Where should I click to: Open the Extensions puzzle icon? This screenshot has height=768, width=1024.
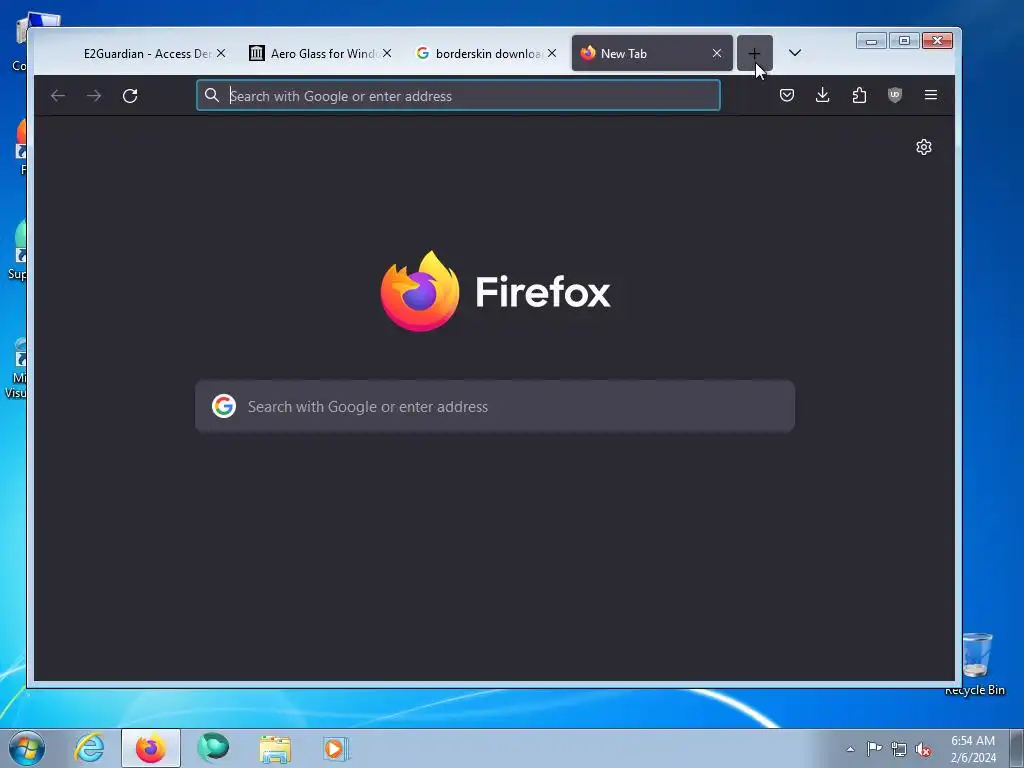click(859, 95)
